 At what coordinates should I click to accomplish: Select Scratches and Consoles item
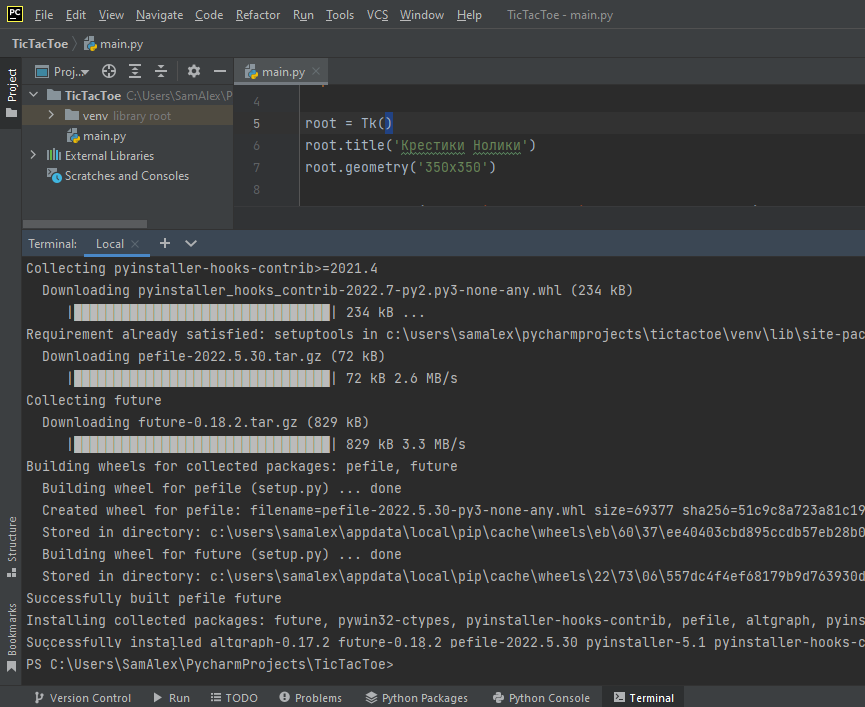pyautogui.click(x=118, y=175)
